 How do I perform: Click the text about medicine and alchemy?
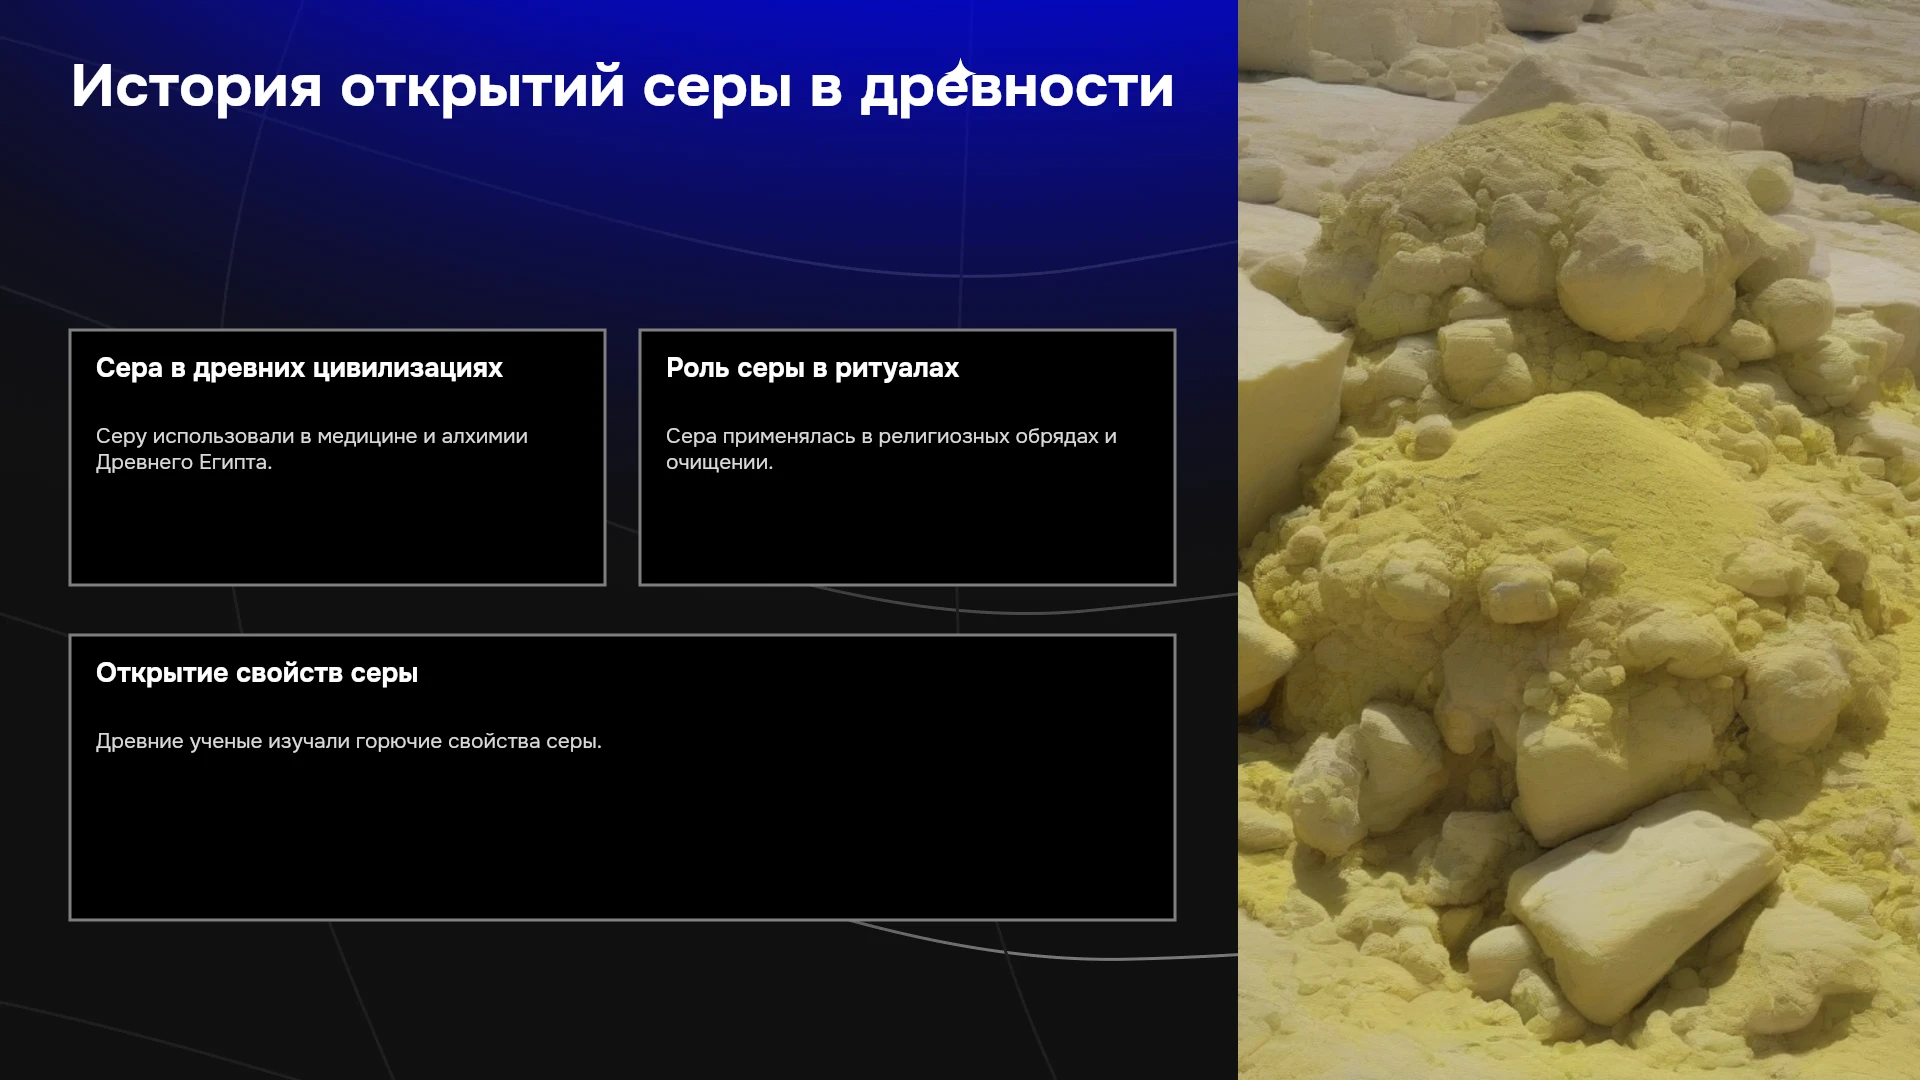click(312, 449)
